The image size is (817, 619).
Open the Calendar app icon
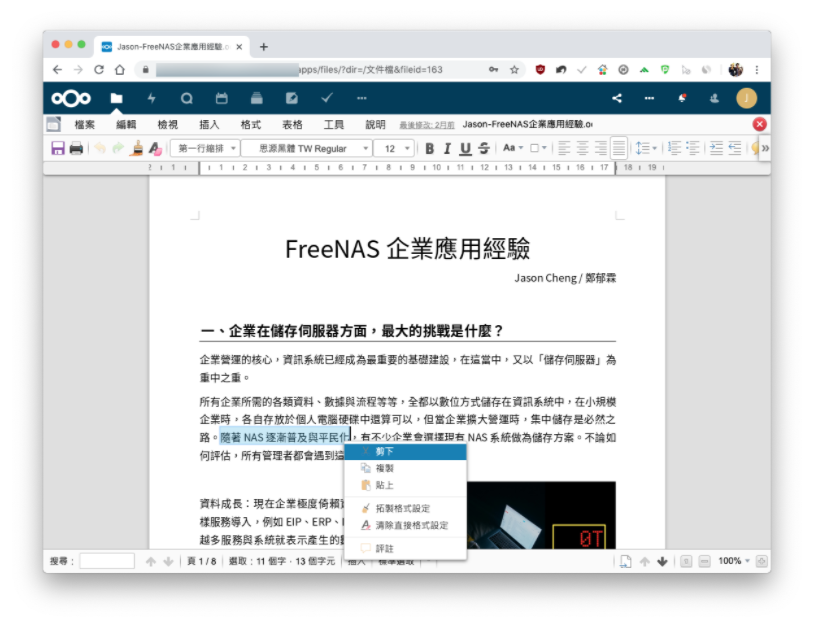(x=221, y=98)
